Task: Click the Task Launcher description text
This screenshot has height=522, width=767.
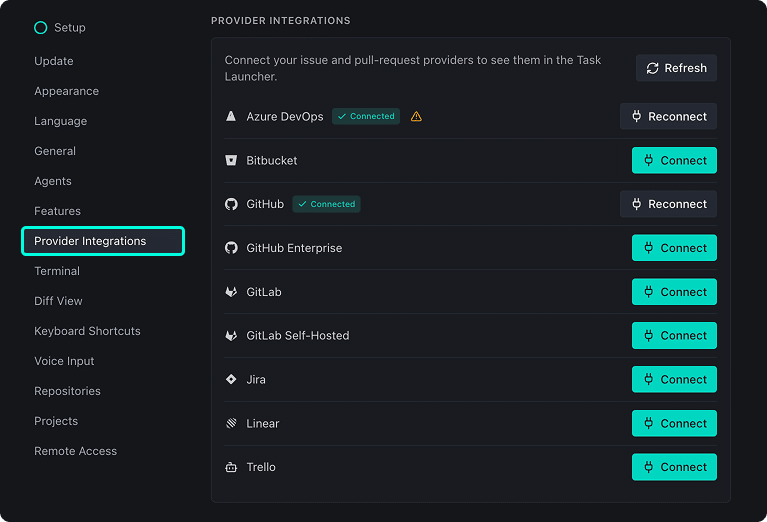Action: [413, 68]
